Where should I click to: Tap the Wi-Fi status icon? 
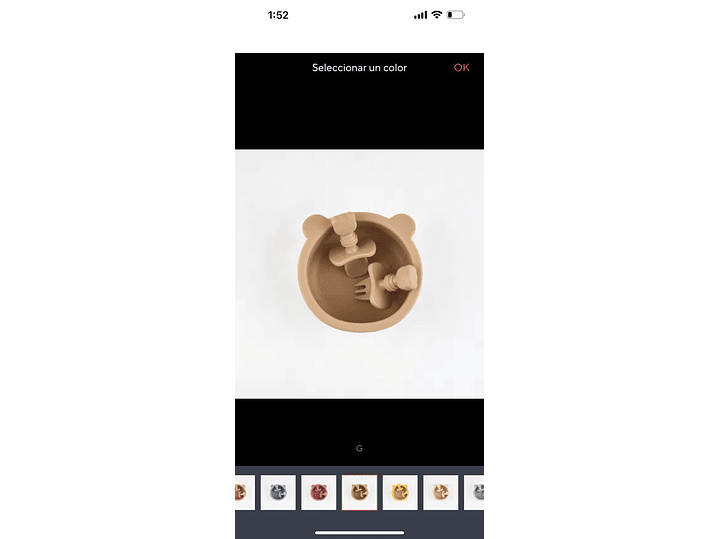click(437, 15)
